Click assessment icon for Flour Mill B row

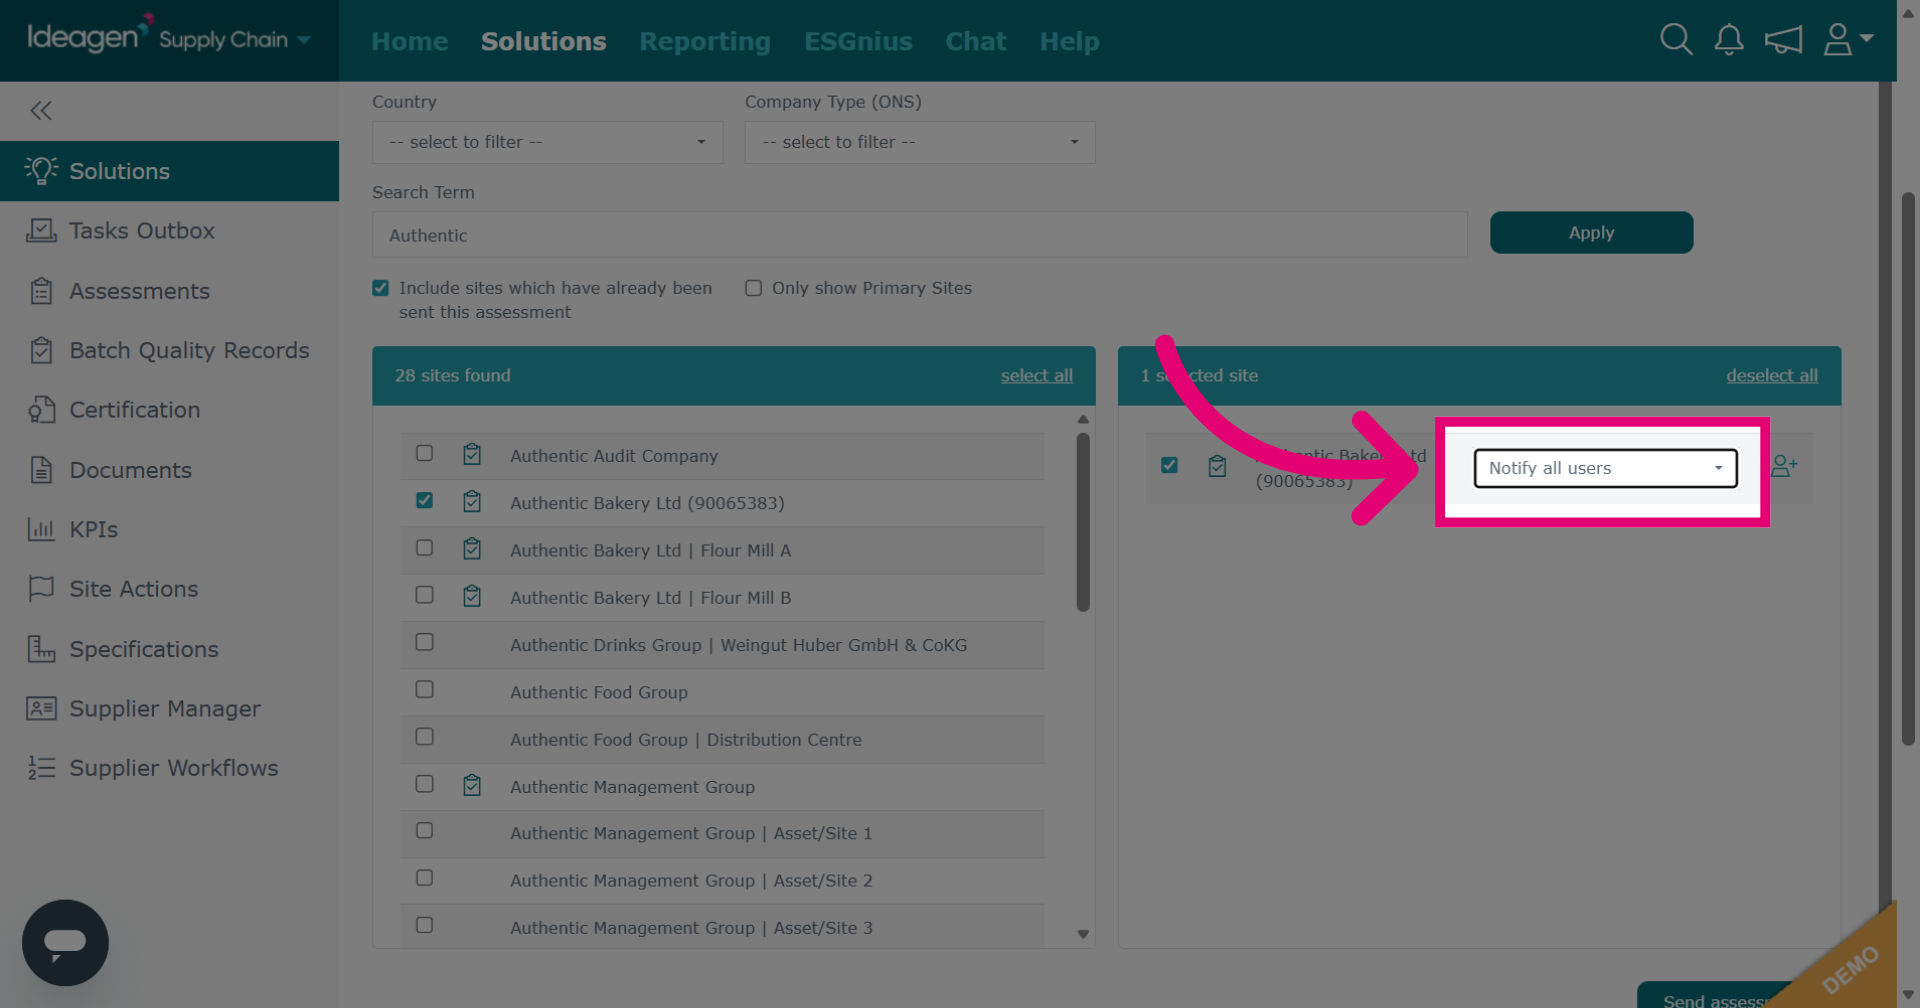coord(472,597)
